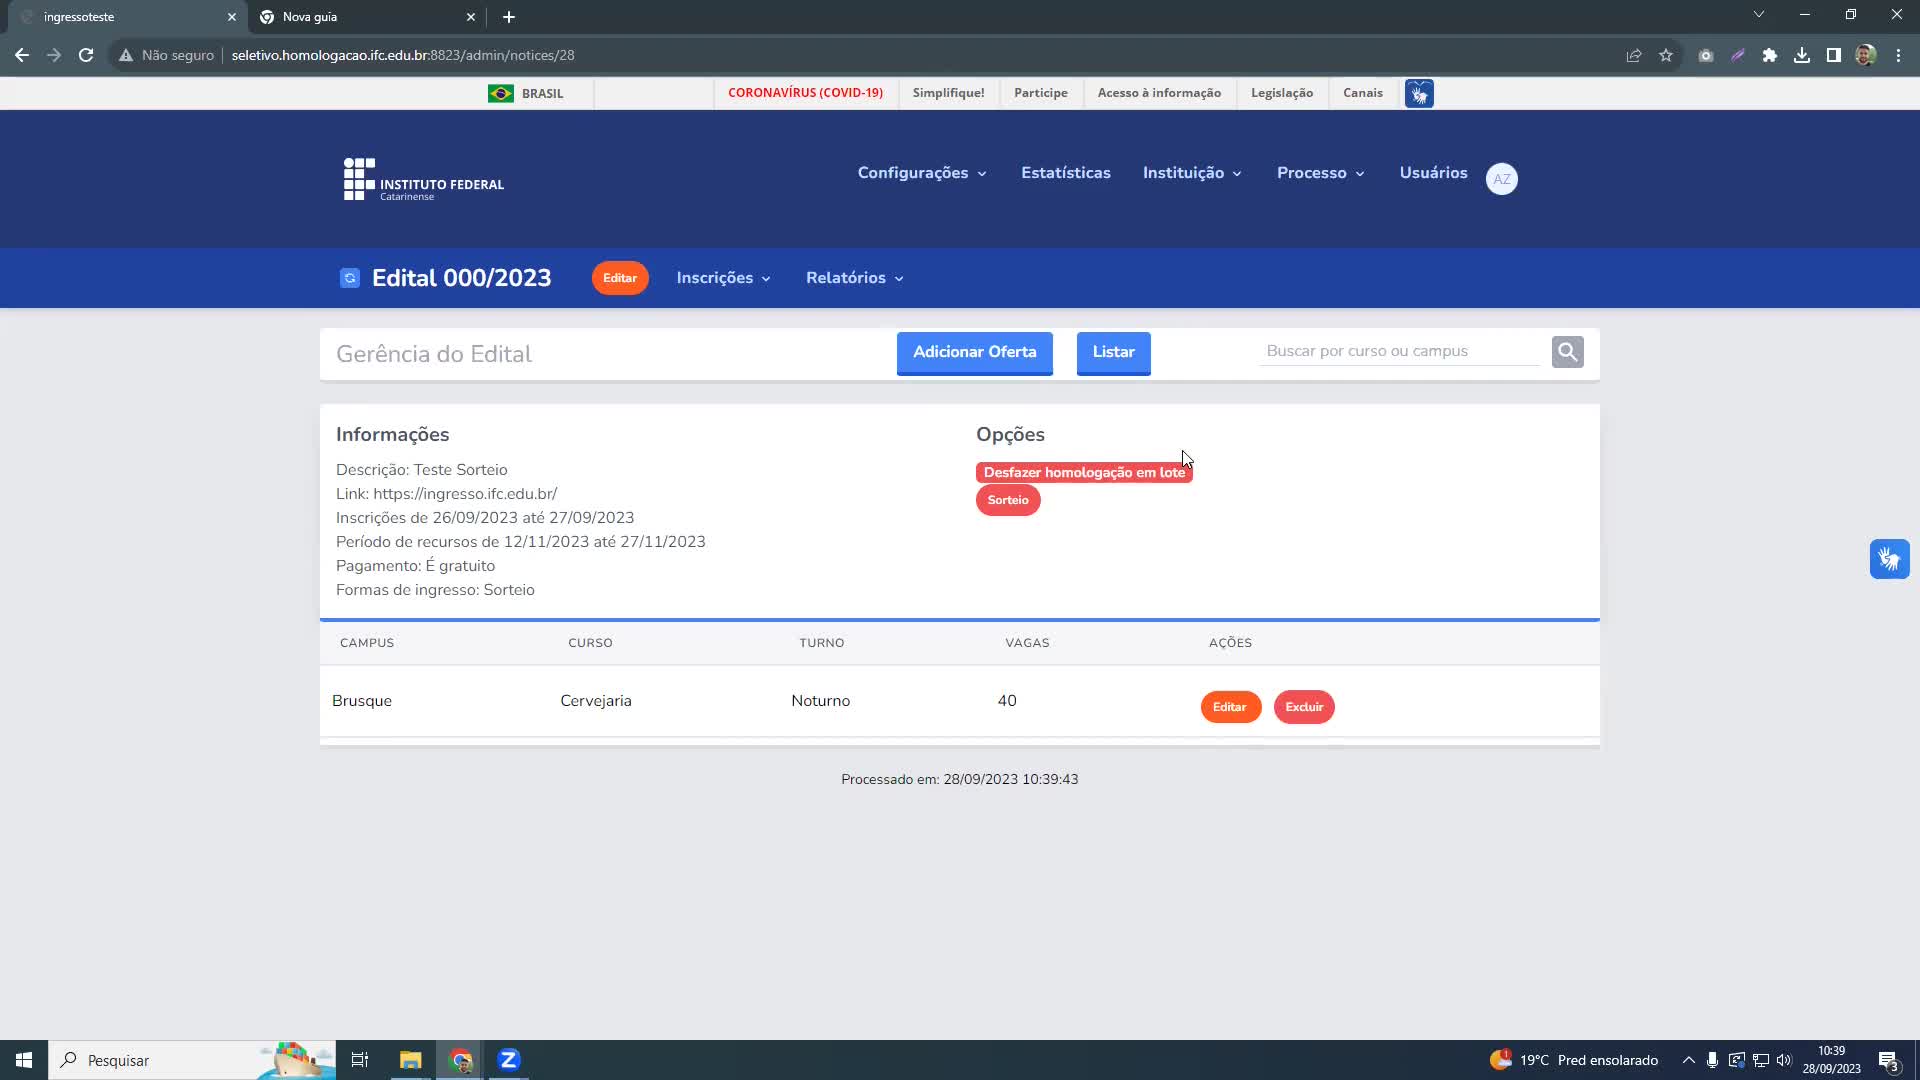Open a new browser tab
The image size is (1920, 1080).
click(x=509, y=17)
